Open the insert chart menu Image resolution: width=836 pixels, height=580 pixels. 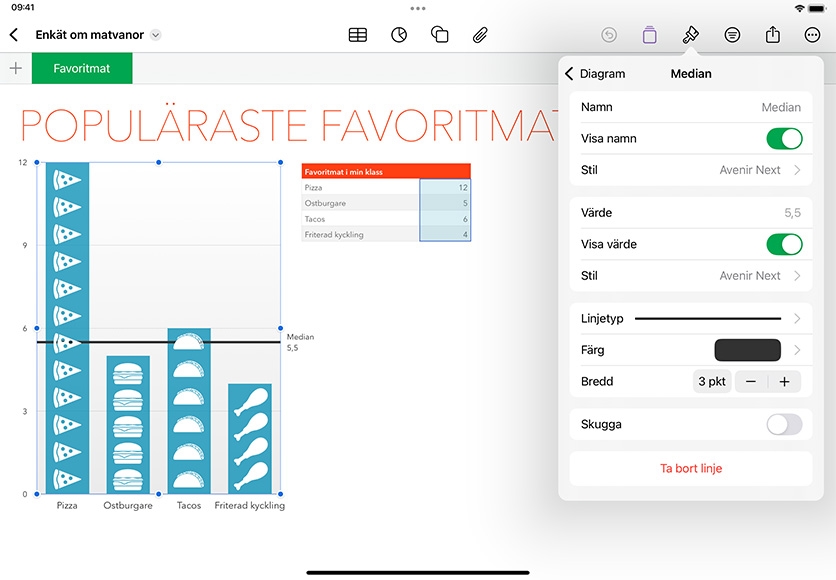coord(399,35)
